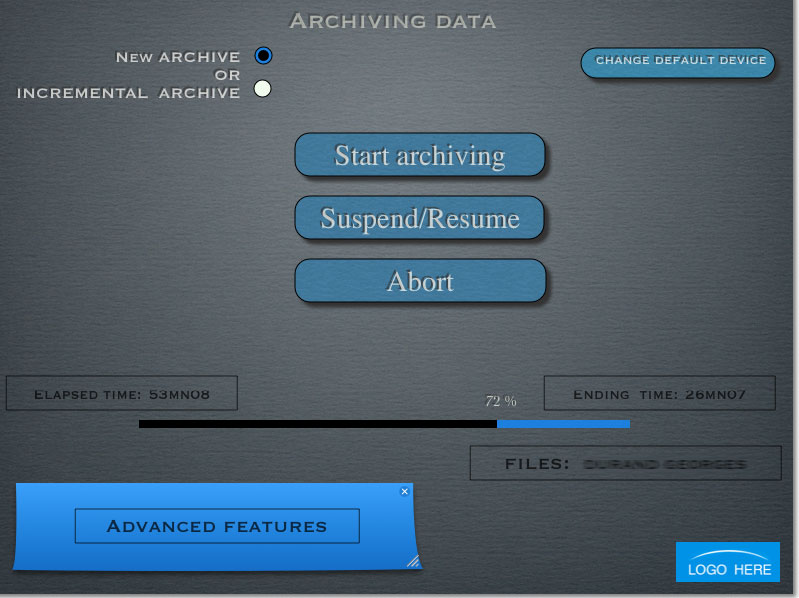
Task: Close the blue Advanced Features panel
Action: pos(405,492)
